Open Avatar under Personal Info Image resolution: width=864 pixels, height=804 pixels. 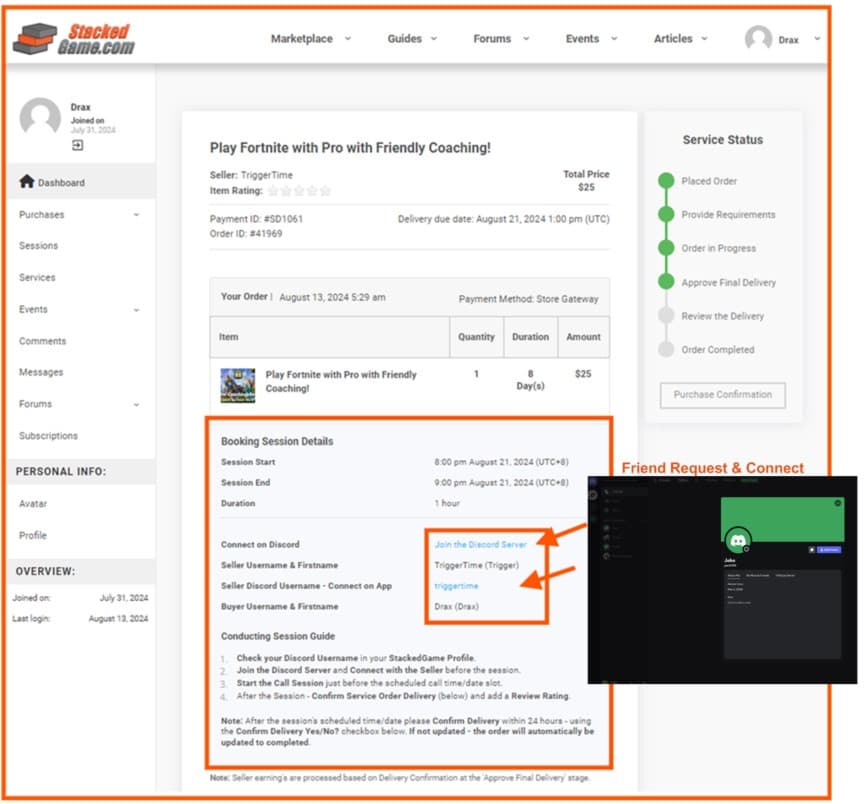pos(33,504)
